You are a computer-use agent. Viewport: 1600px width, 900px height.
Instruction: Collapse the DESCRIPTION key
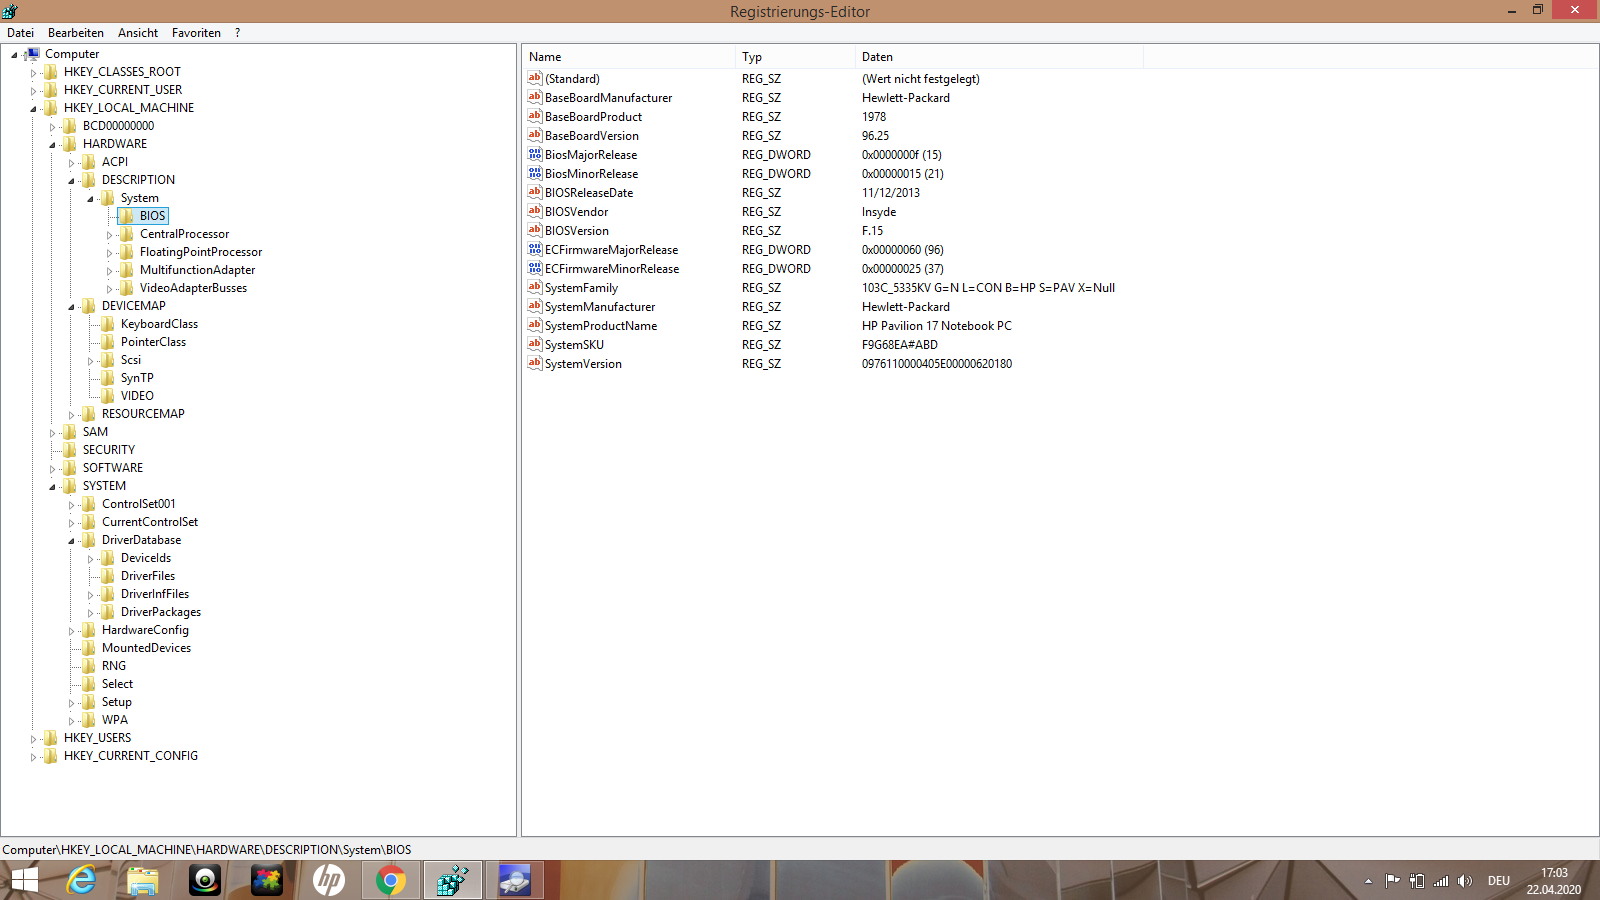(71, 181)
